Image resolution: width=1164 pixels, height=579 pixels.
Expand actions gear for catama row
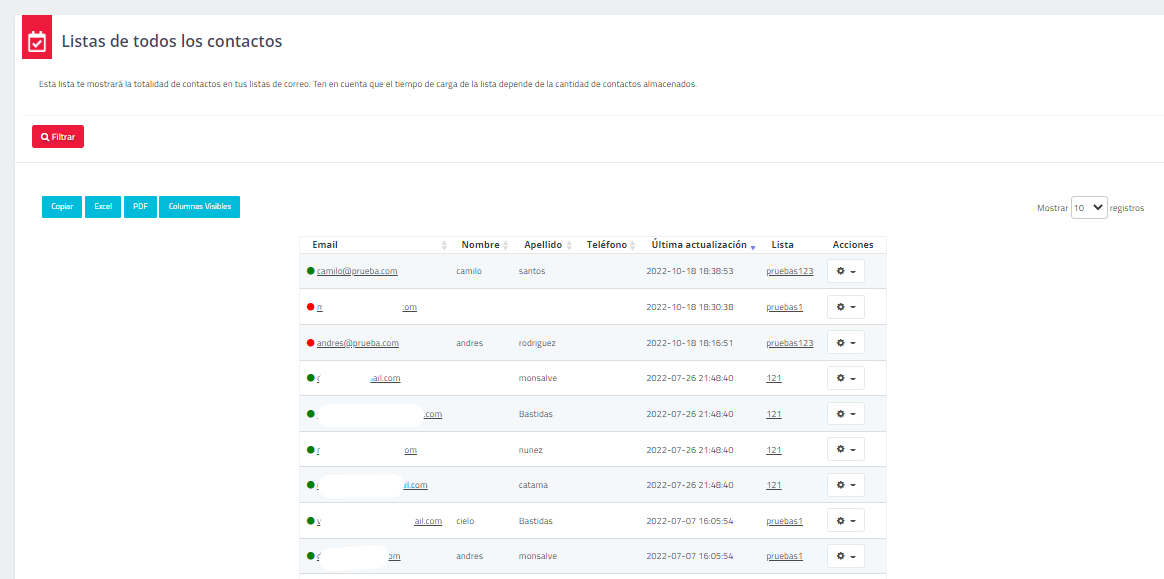845,485
